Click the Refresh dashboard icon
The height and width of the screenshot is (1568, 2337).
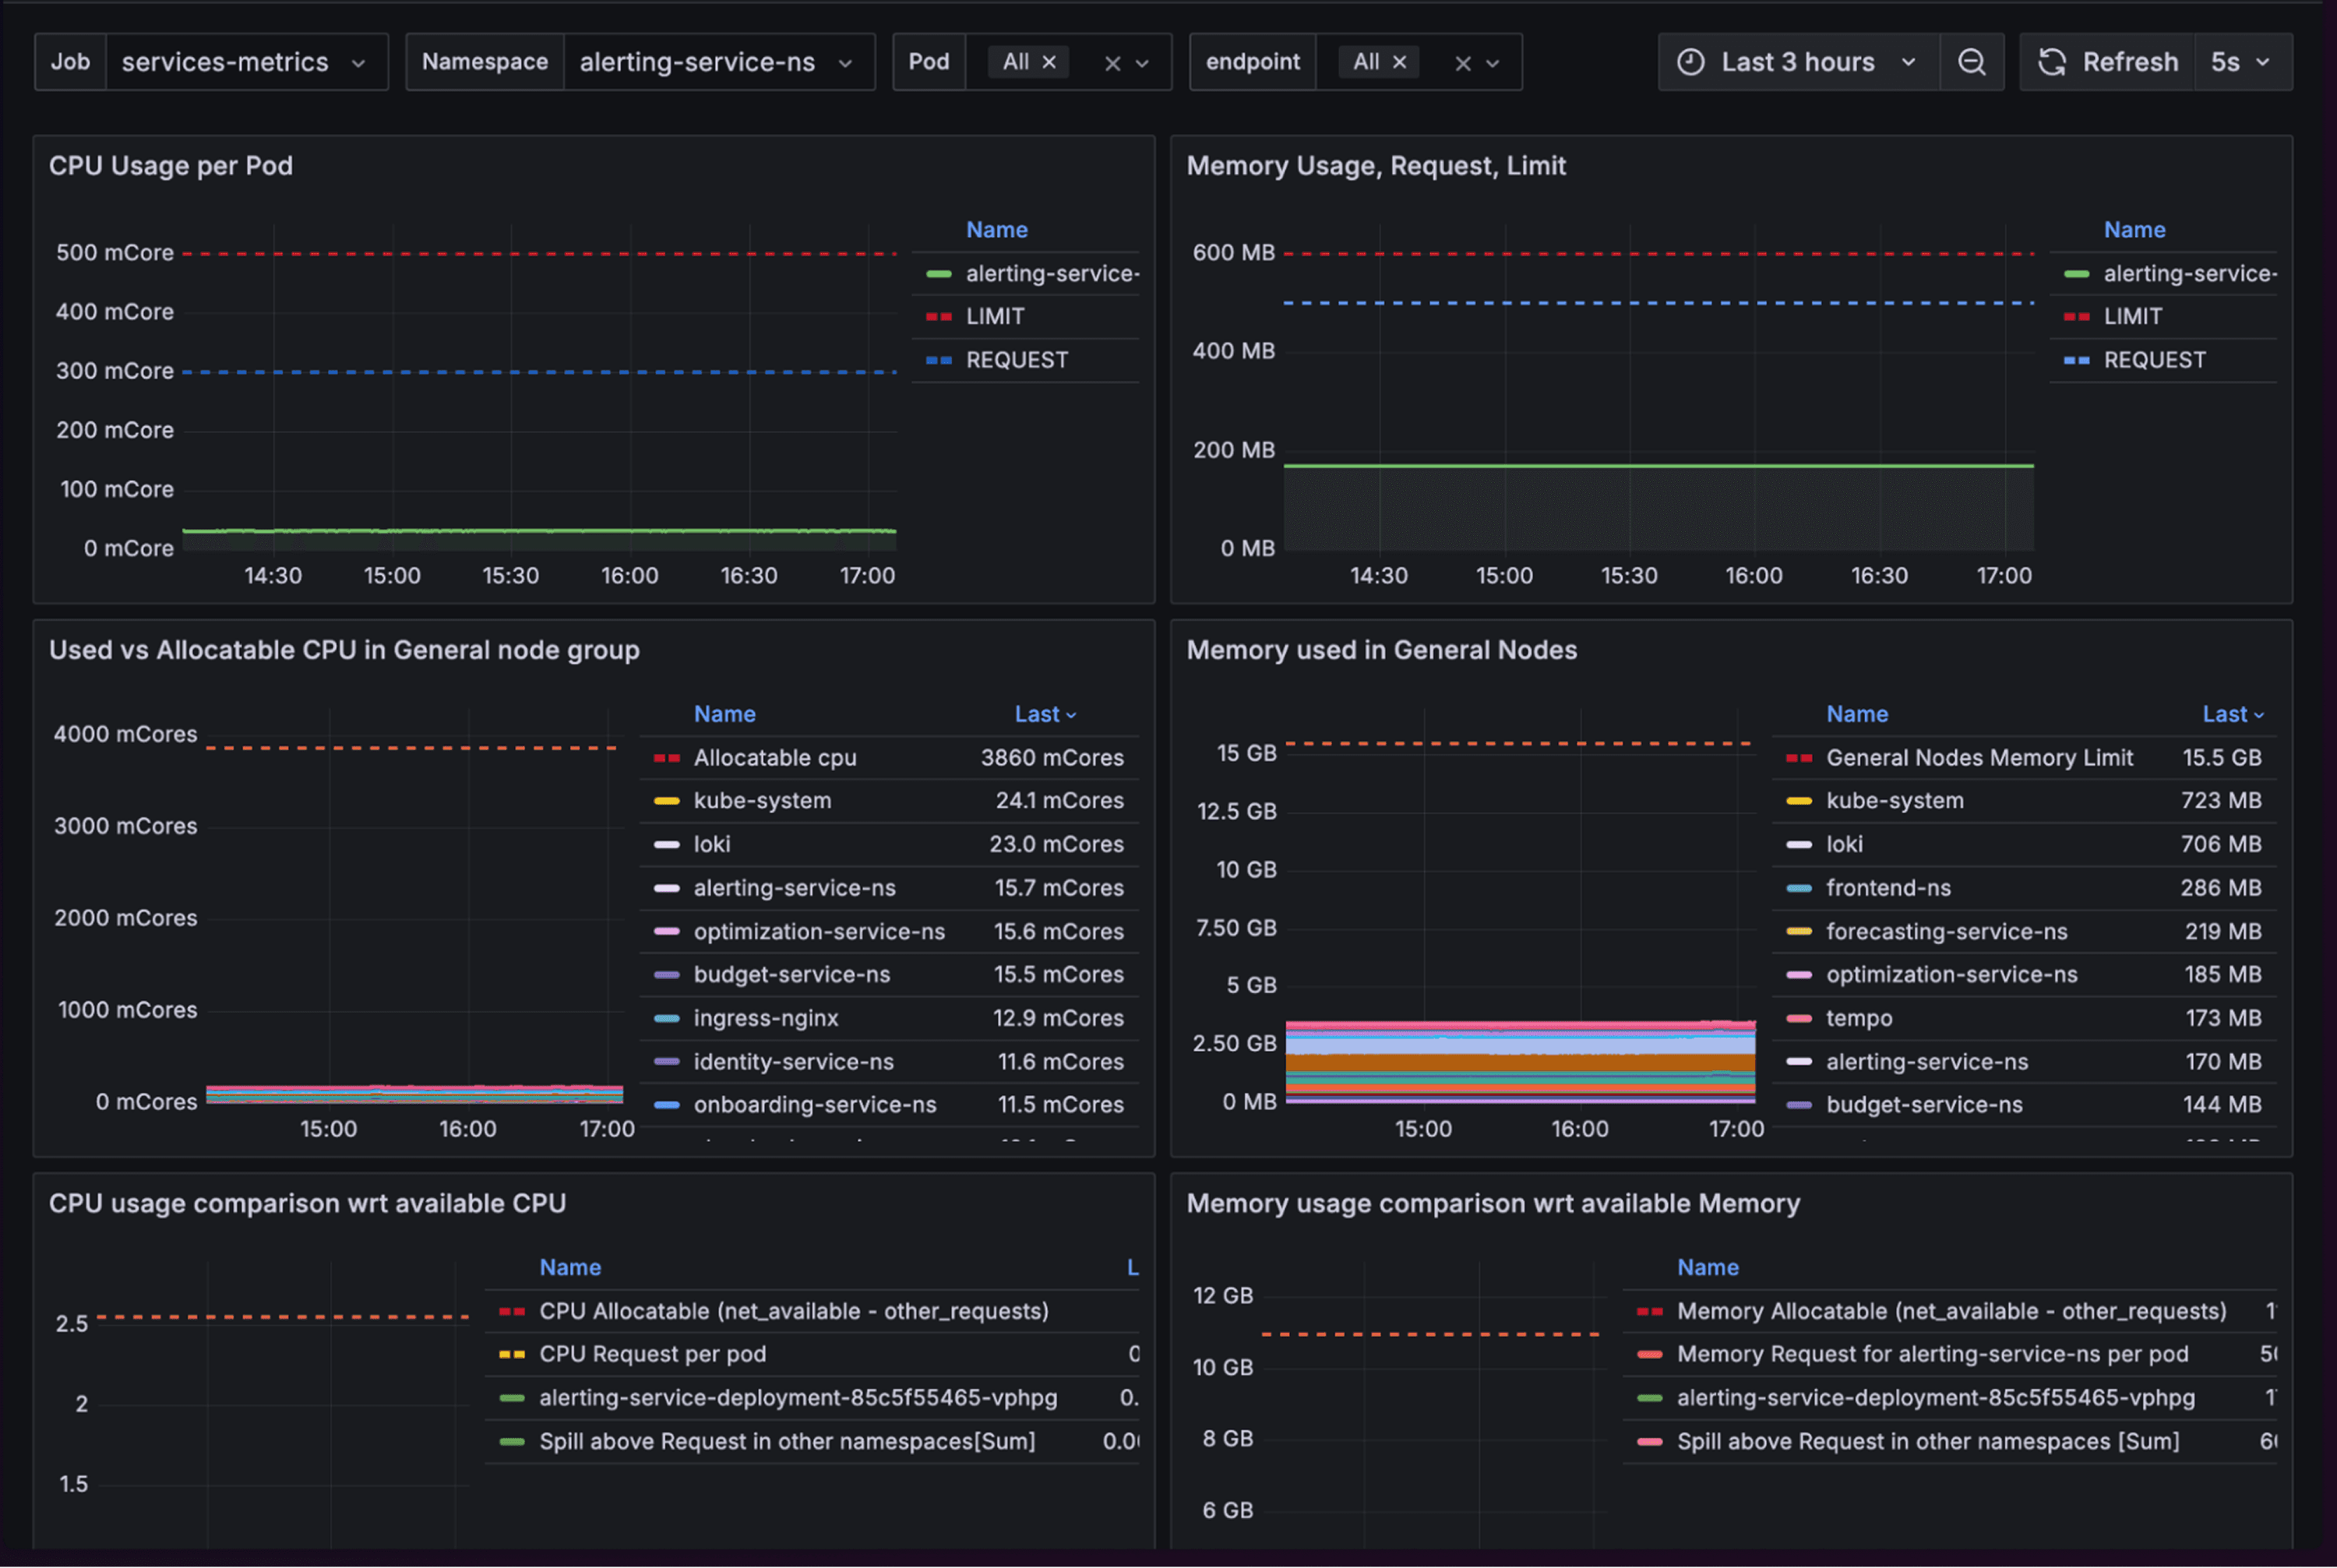click(x=2052, y=62)
